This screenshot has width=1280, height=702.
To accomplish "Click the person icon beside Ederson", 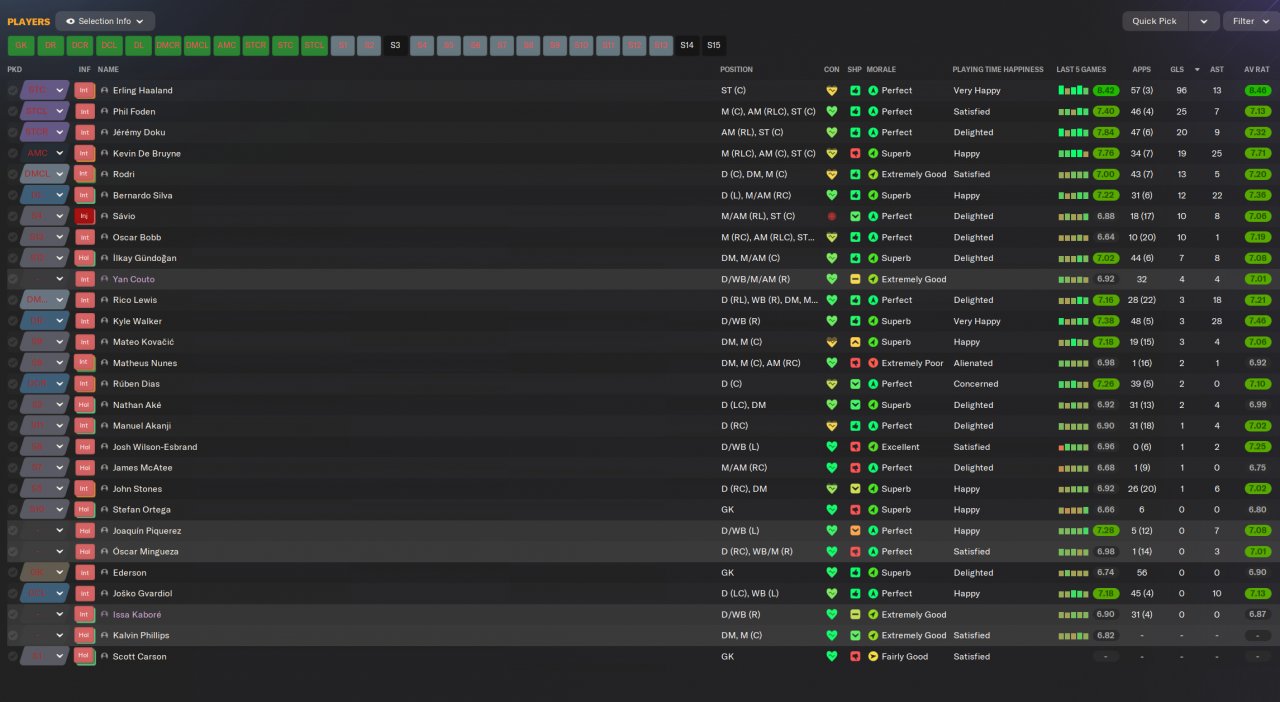I will (104, 573).
